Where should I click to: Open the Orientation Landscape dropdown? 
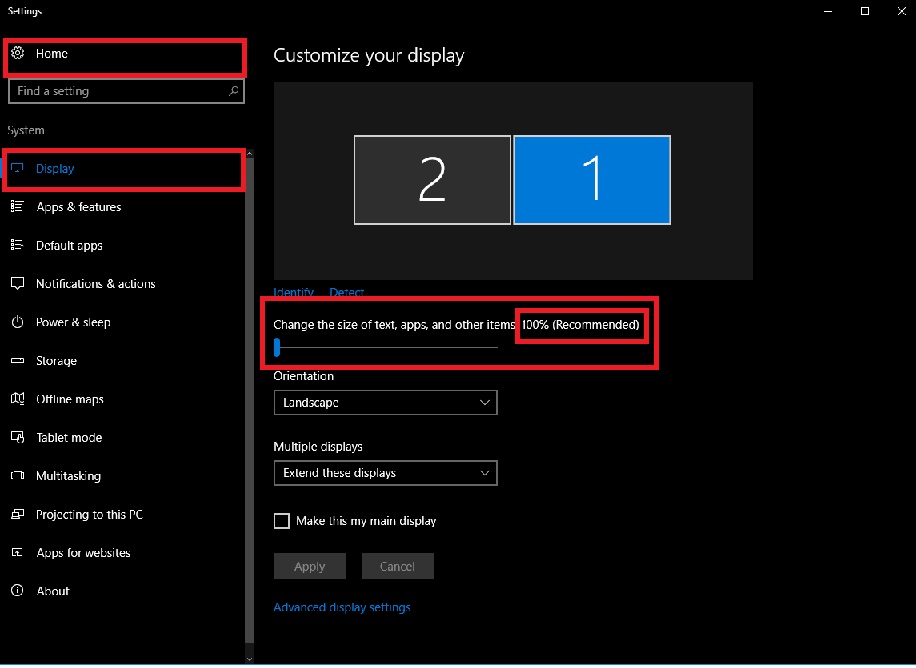click(x=385, y=403)
